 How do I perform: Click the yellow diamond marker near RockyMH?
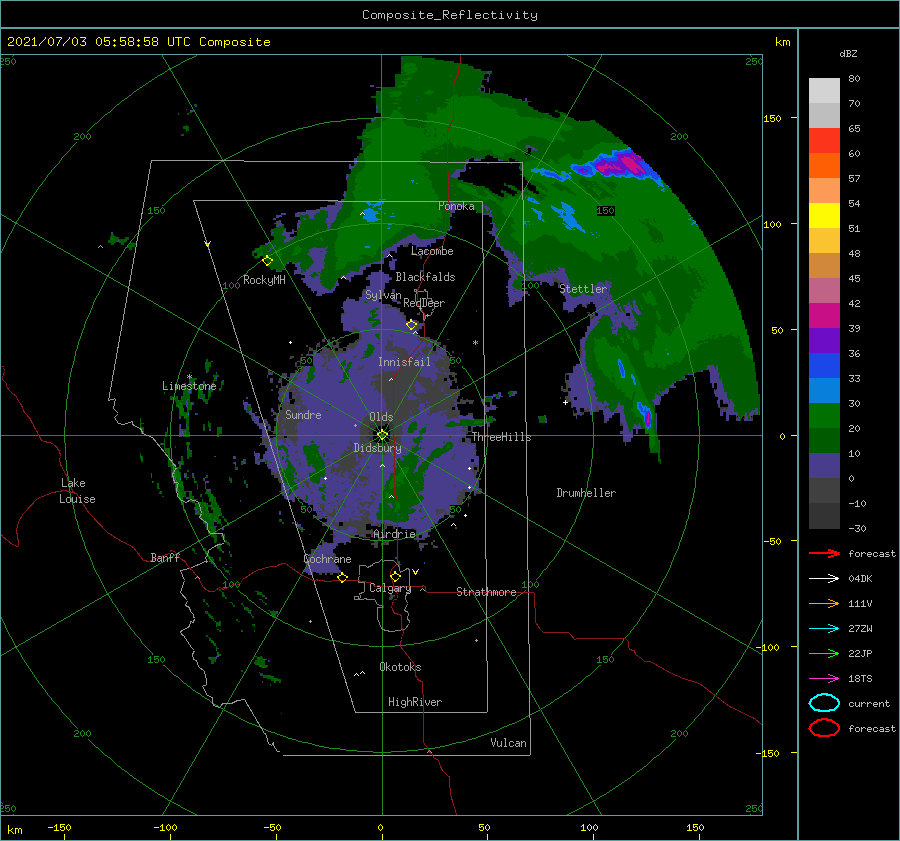tap(267, 261)
